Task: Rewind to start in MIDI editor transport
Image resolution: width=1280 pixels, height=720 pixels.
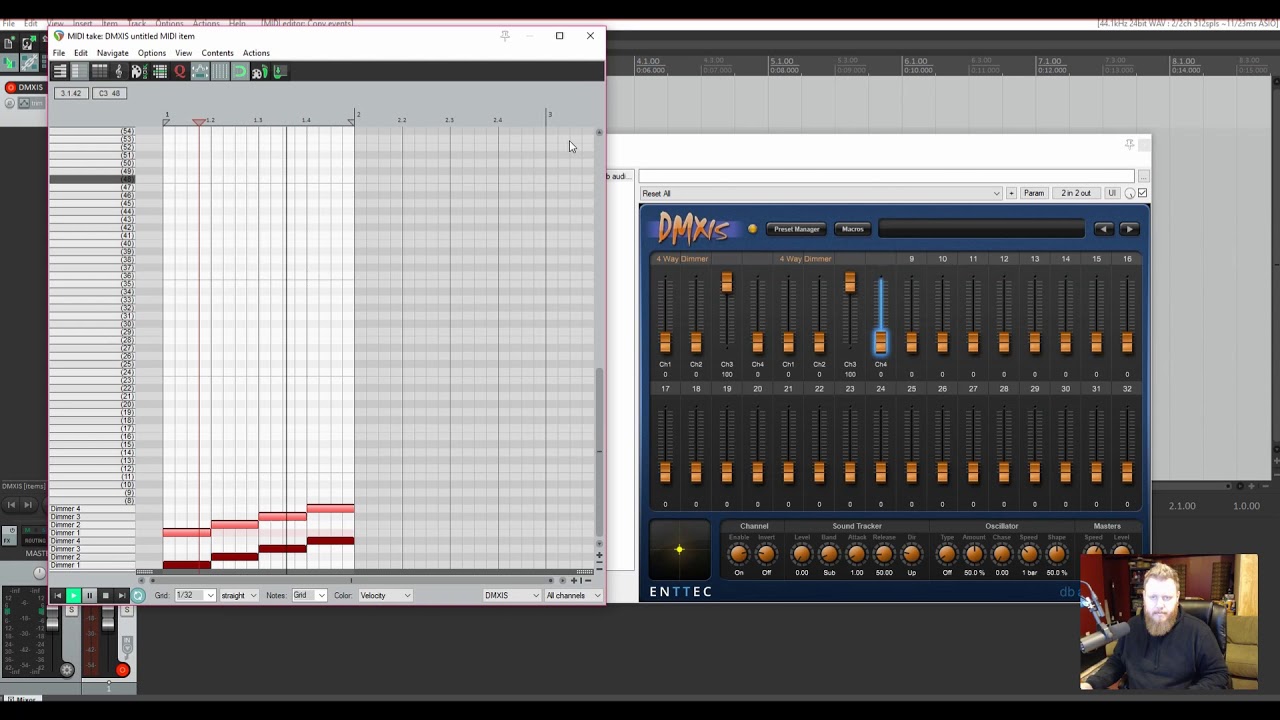Action: click(57, 595)
